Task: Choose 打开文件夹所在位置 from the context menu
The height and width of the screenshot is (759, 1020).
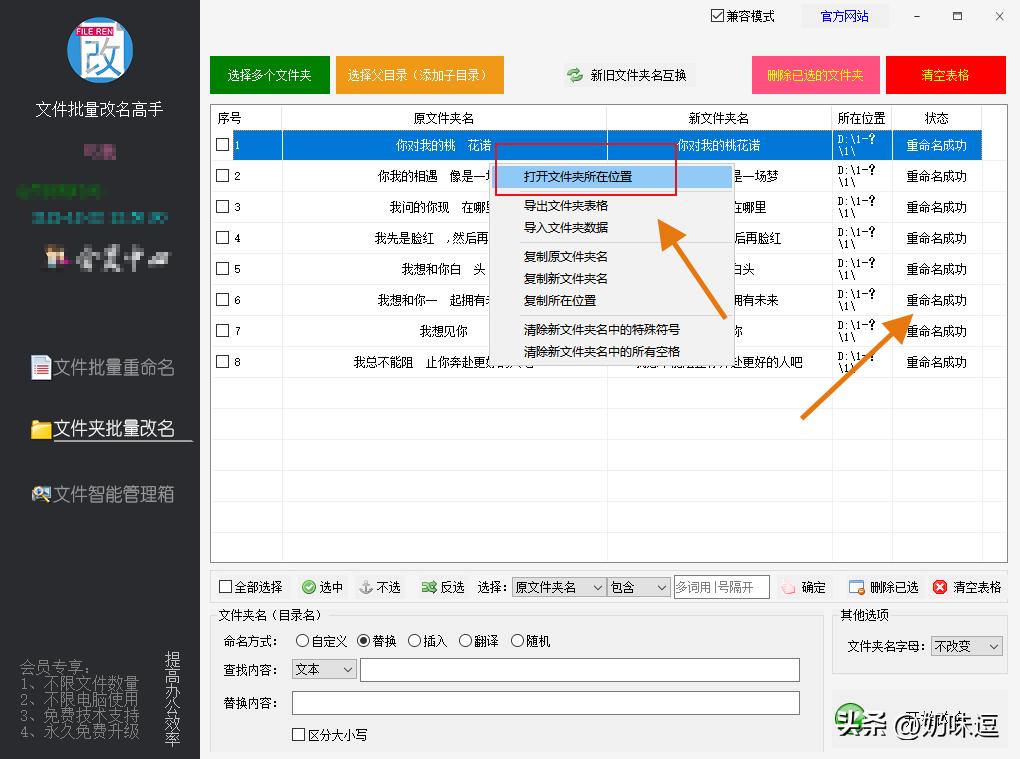Action: click(x=578, y=176)
